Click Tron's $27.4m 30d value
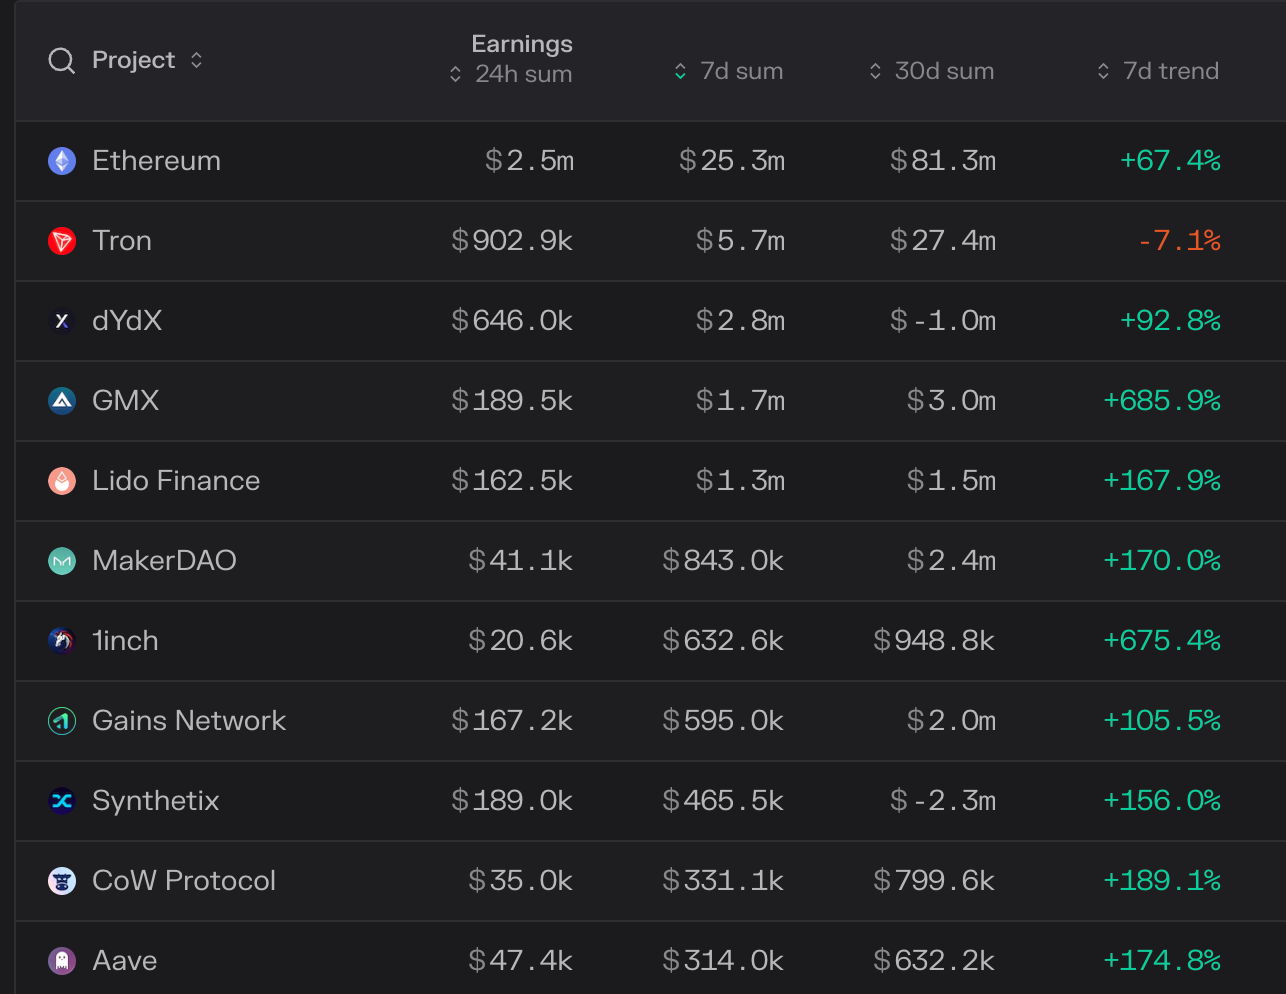 943,241
